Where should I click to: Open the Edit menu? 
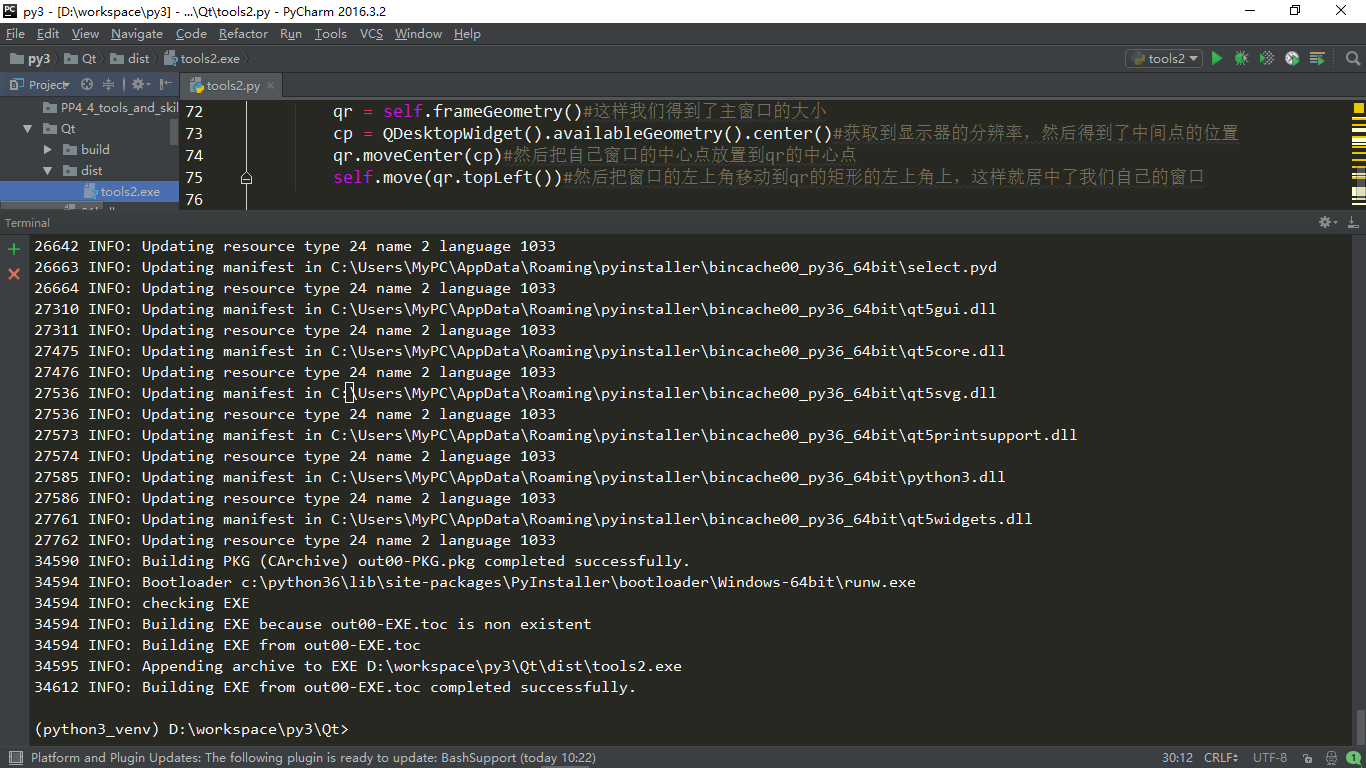click(48, 34)
